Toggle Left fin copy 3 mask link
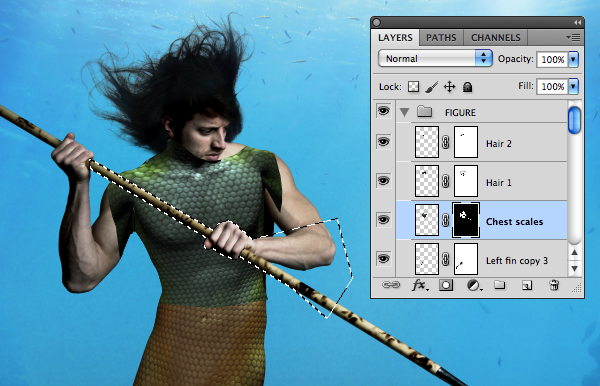This screenshot has height=386, width=600. 446,259
